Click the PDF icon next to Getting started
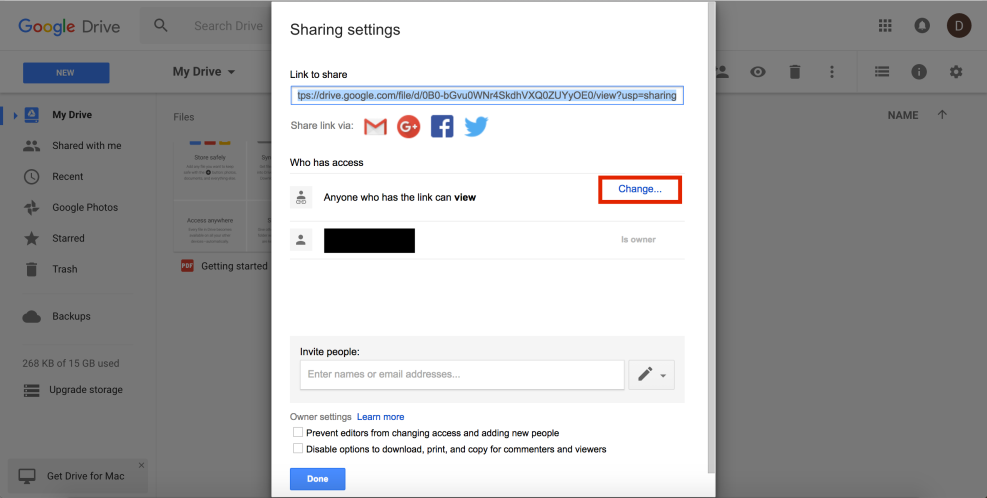987x498 pixels. click(187, 266)
